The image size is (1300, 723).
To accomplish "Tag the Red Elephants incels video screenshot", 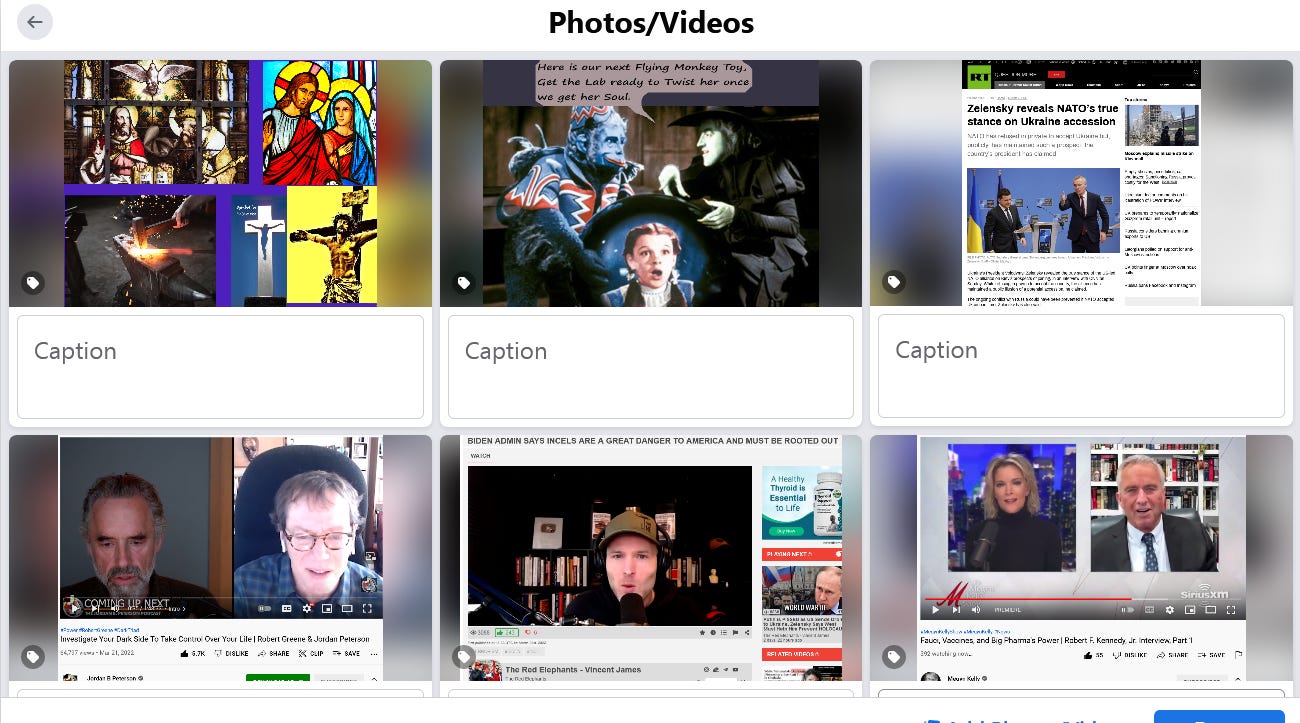I will coord(464,657).
